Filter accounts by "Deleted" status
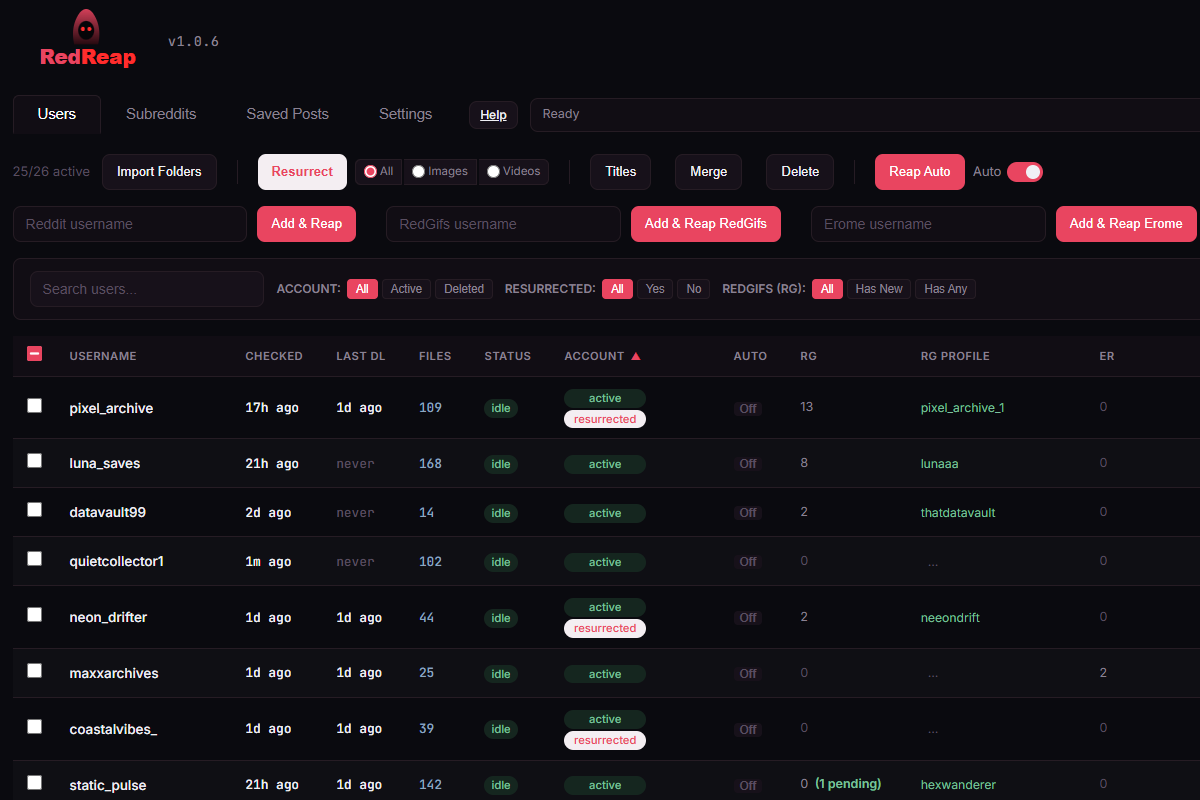Viewport: 1200px width, 800px height. [x=463, y=288]
